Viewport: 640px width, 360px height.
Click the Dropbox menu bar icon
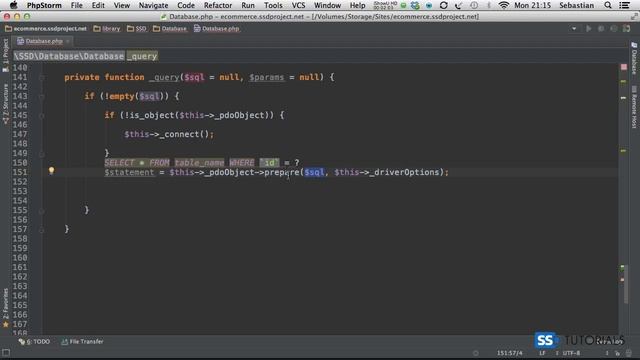click(415, 5)
